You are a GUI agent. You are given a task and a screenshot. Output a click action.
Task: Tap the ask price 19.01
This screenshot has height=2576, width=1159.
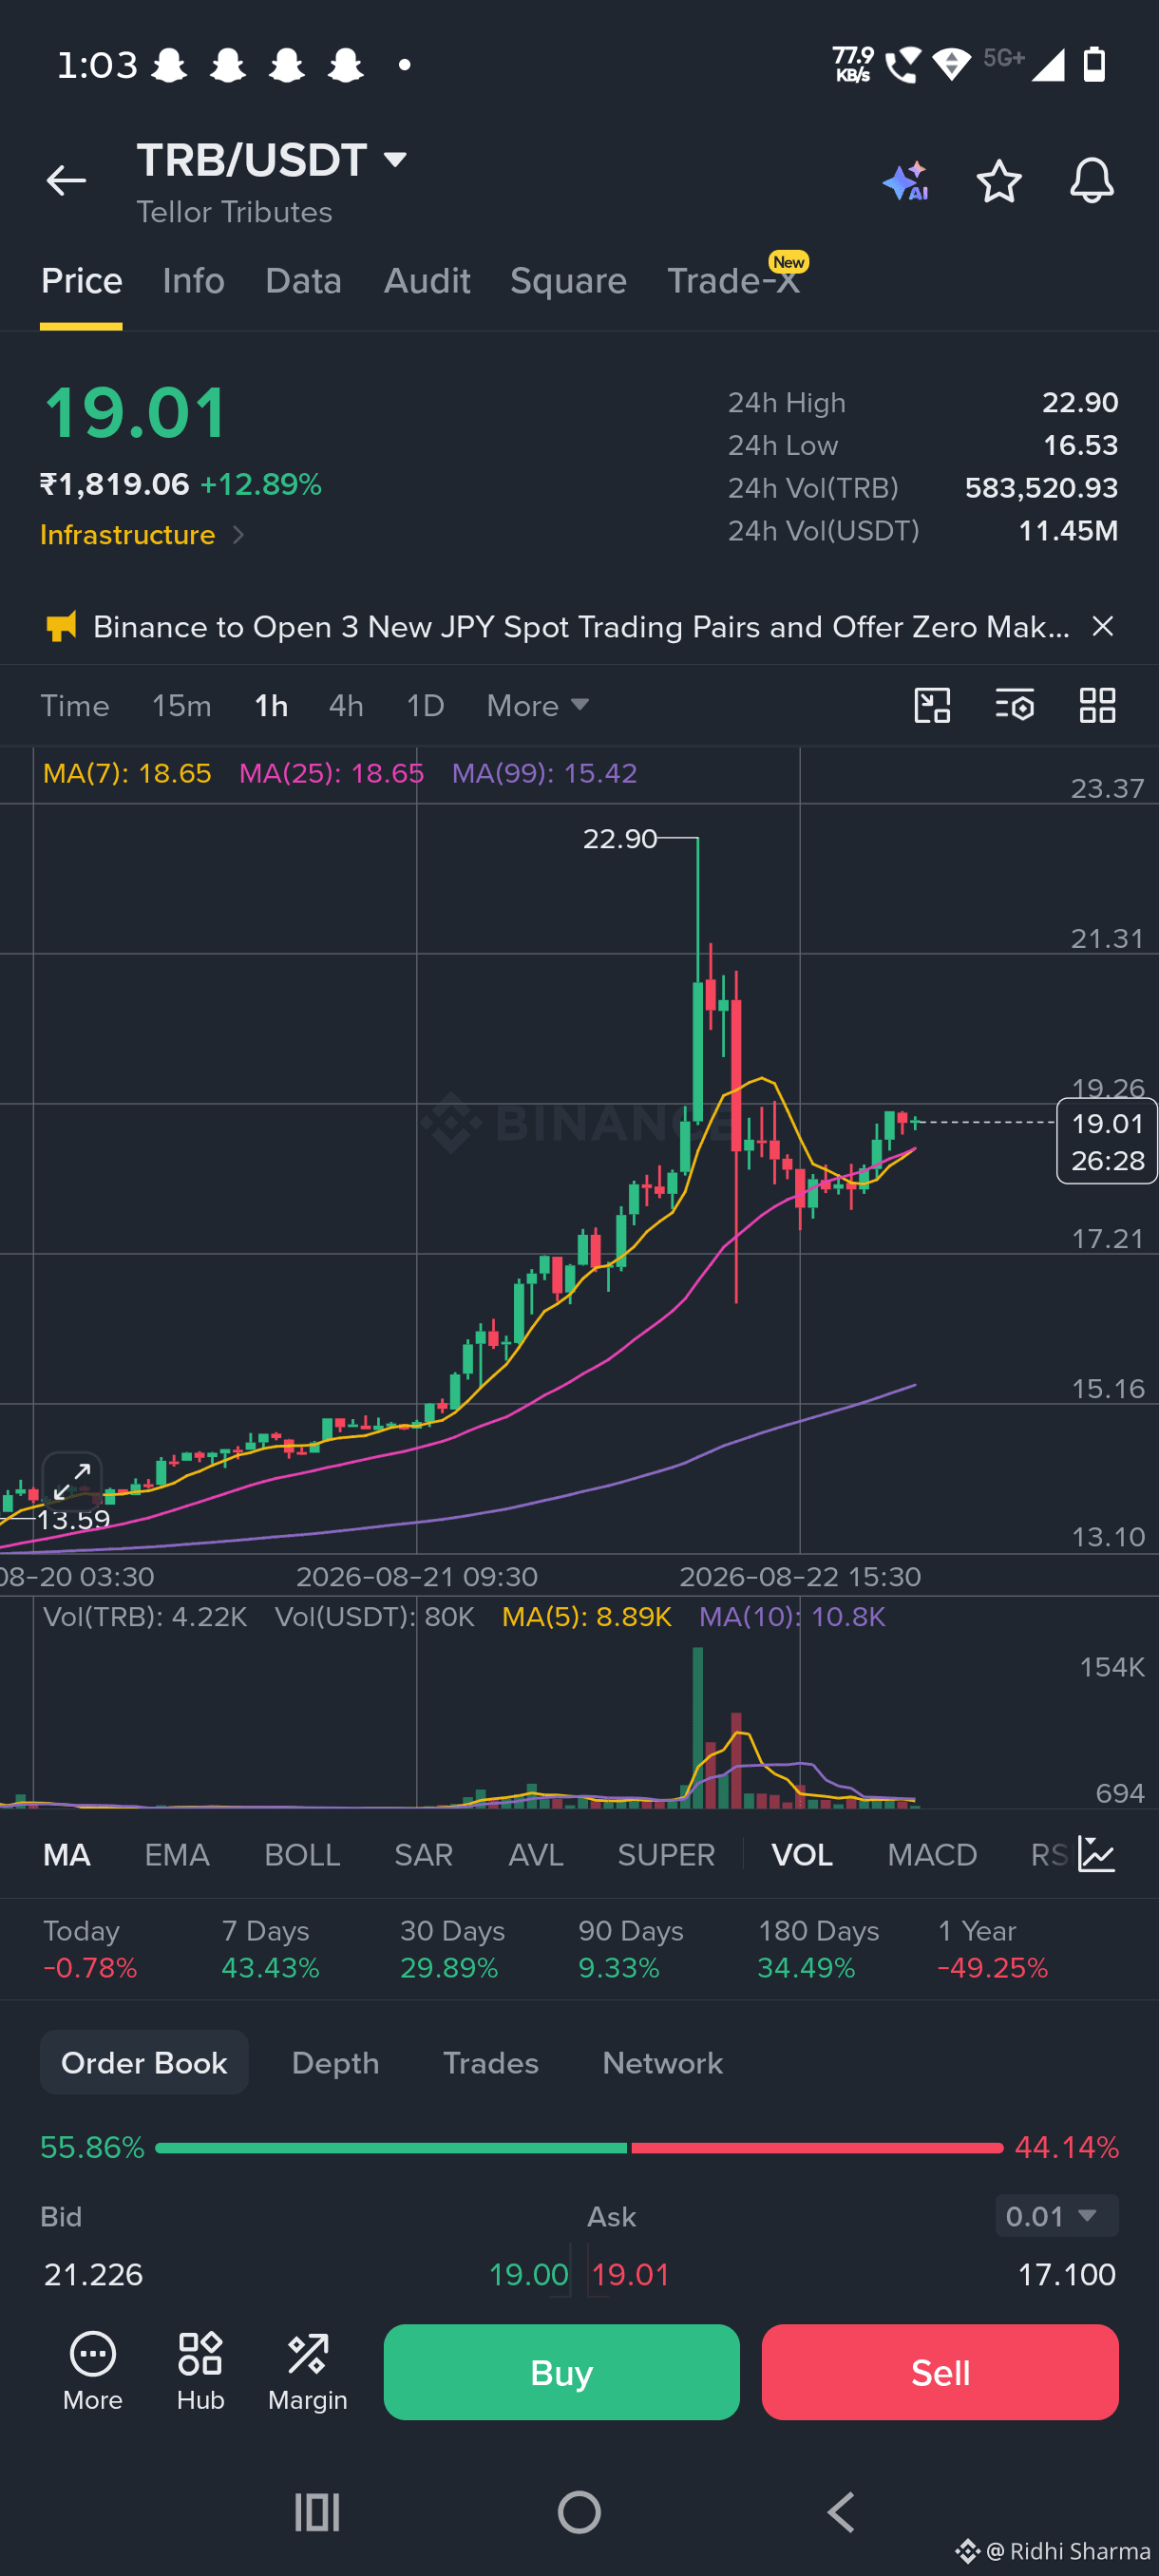[x=630, y=2275]
